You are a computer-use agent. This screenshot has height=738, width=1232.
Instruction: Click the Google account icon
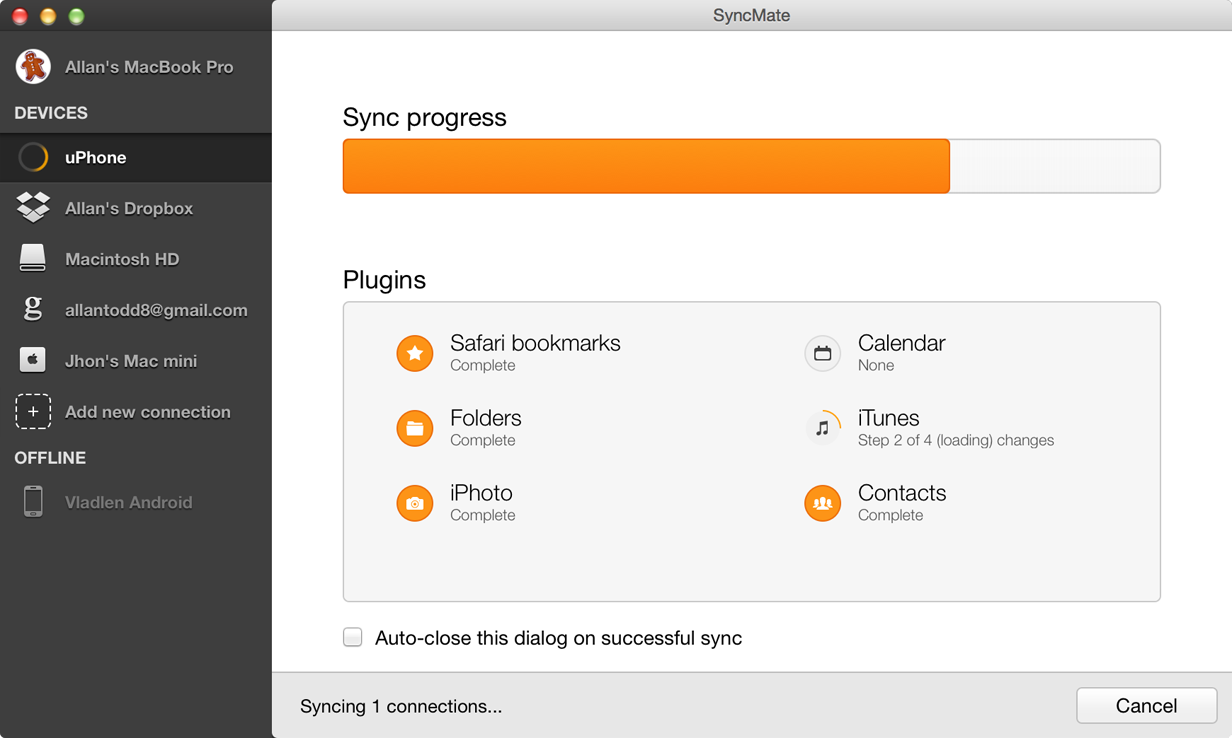click(x=33, y=310)
